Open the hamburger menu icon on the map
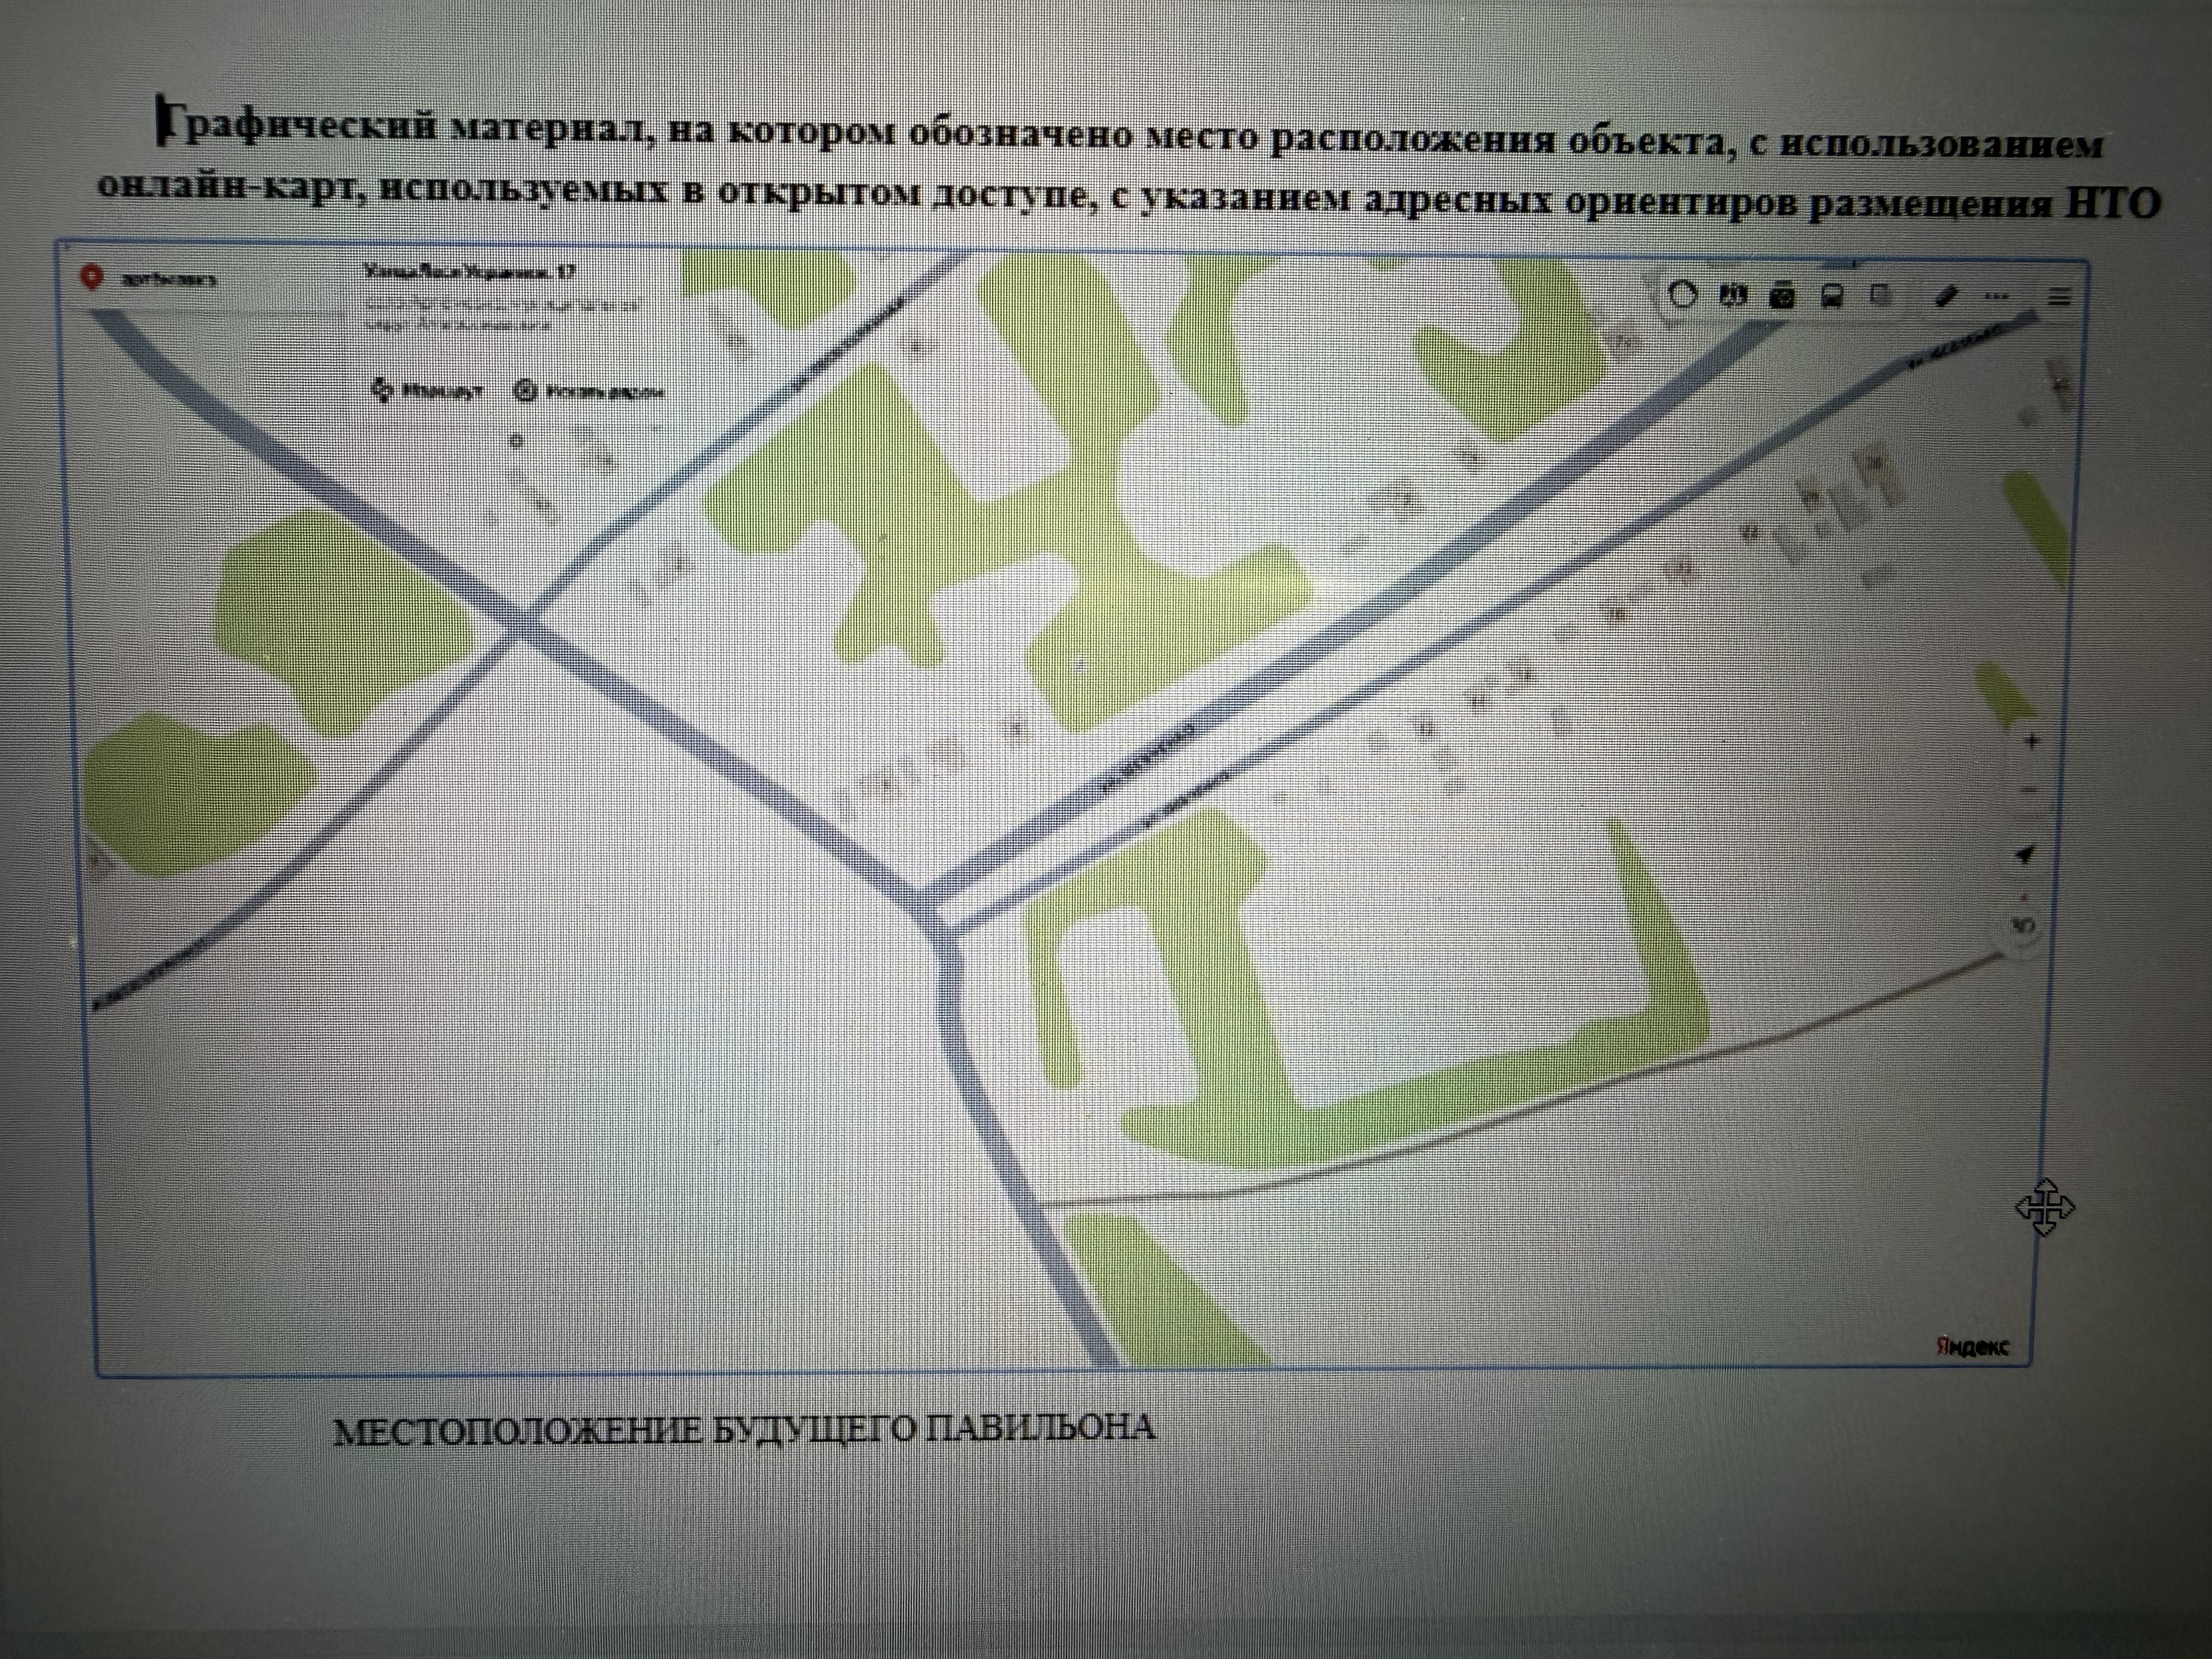This screenshot has height=1659, width=2212. tap(2059, 297)
